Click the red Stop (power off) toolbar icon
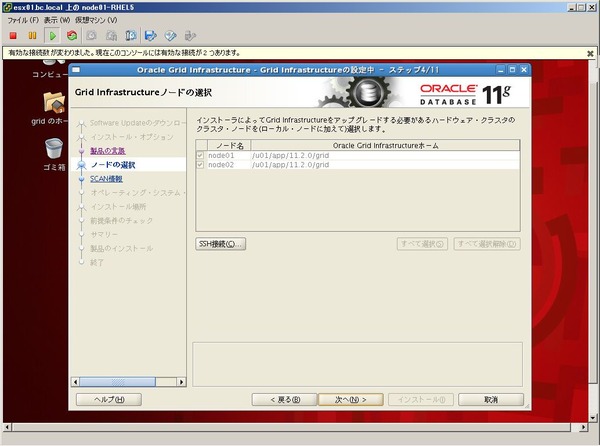This screenshot has height=446, width=600. click(13, 36)
